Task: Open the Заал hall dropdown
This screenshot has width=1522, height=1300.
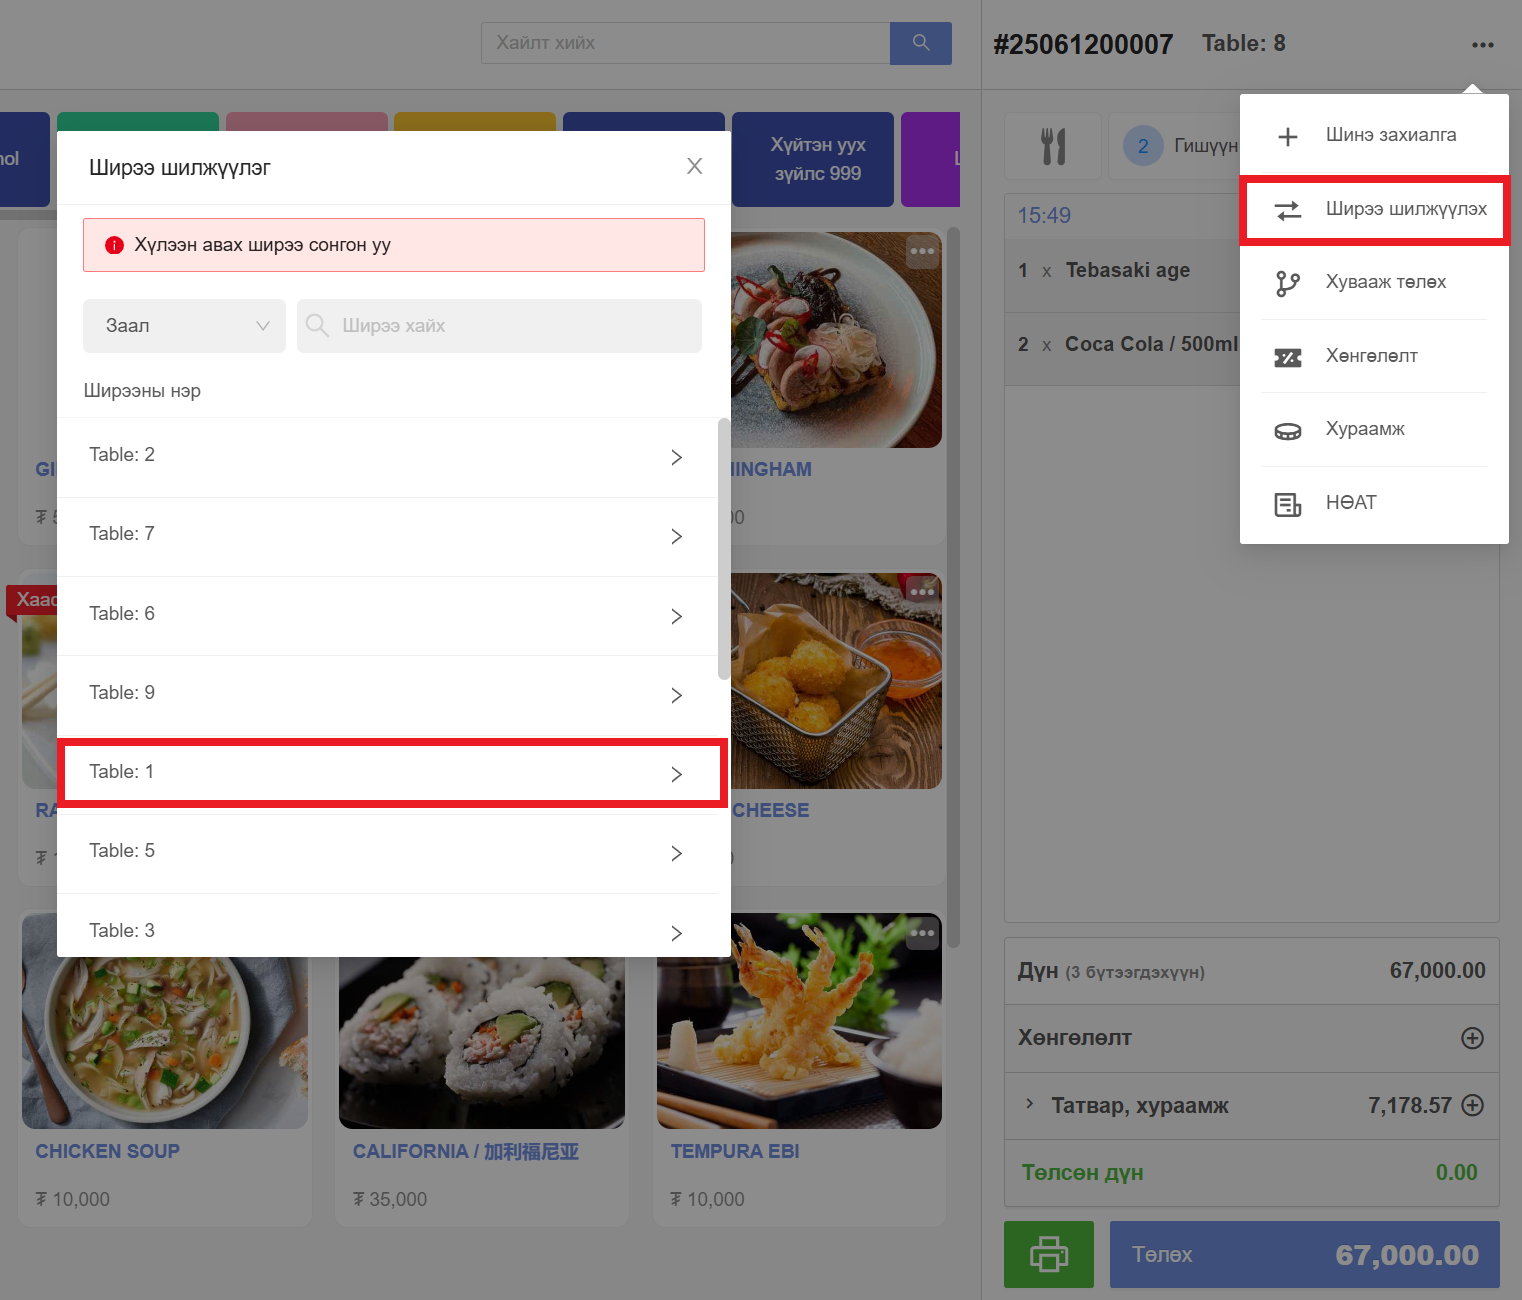Action: click(x=184, y=326)
